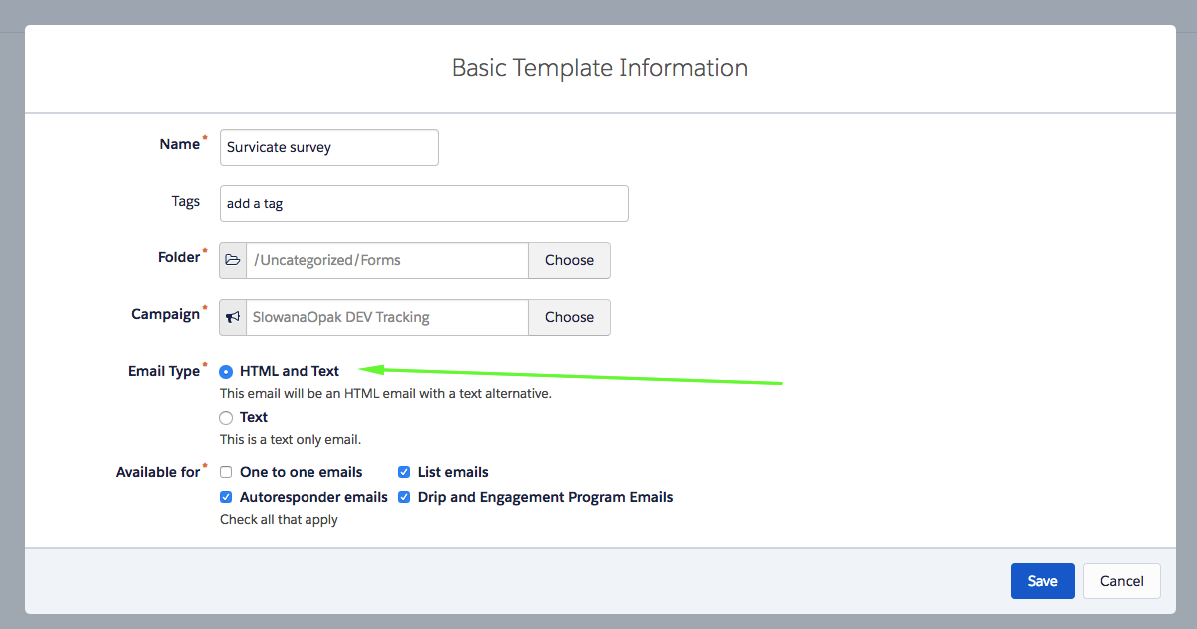Click the megaphone icon beside Campaign field

(233, 317)
